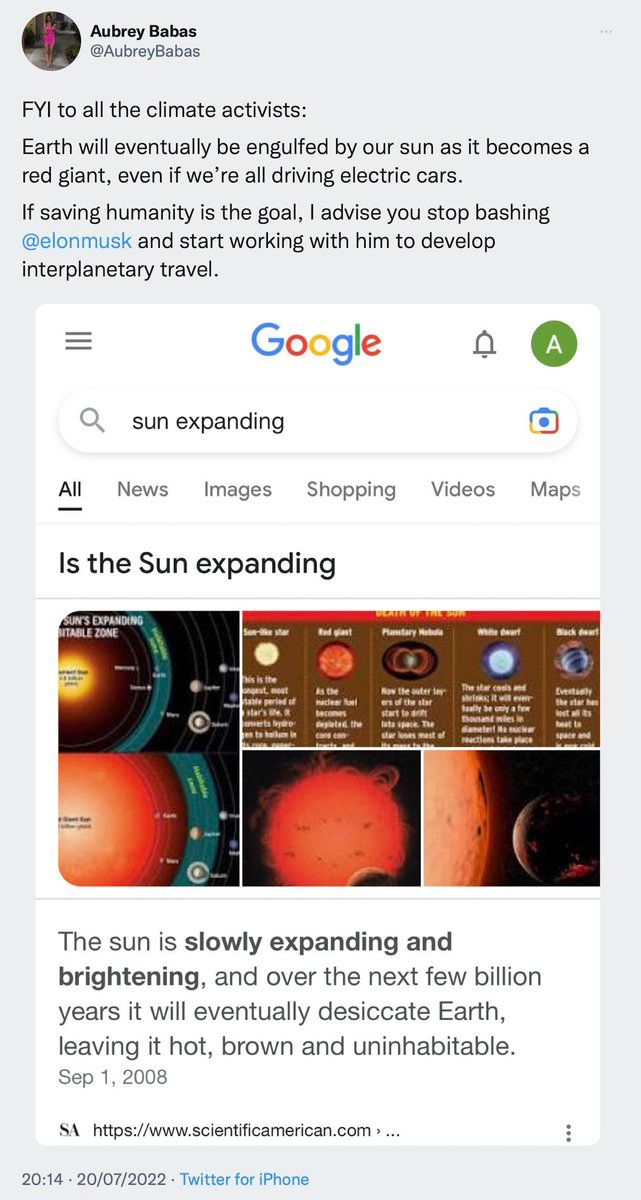Click the Google logo
This screenshot has height=1200, width=641.
click(x=316, y=342)
